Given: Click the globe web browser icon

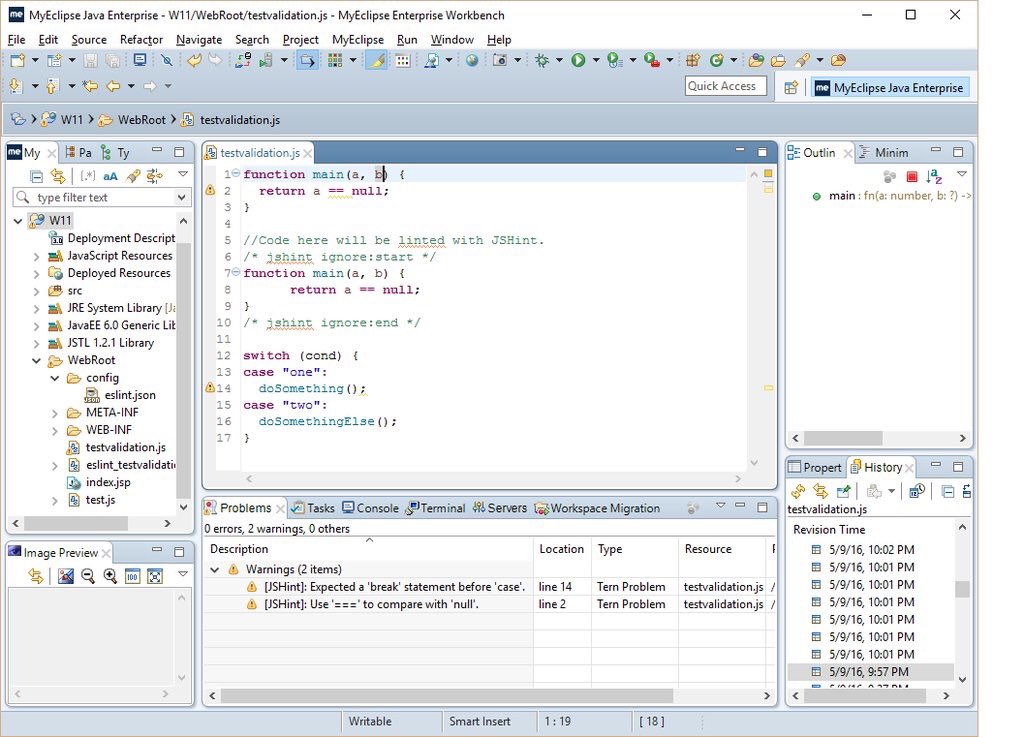Looking at the screenshot, I should pyautogui.click(x=472, y=61).
